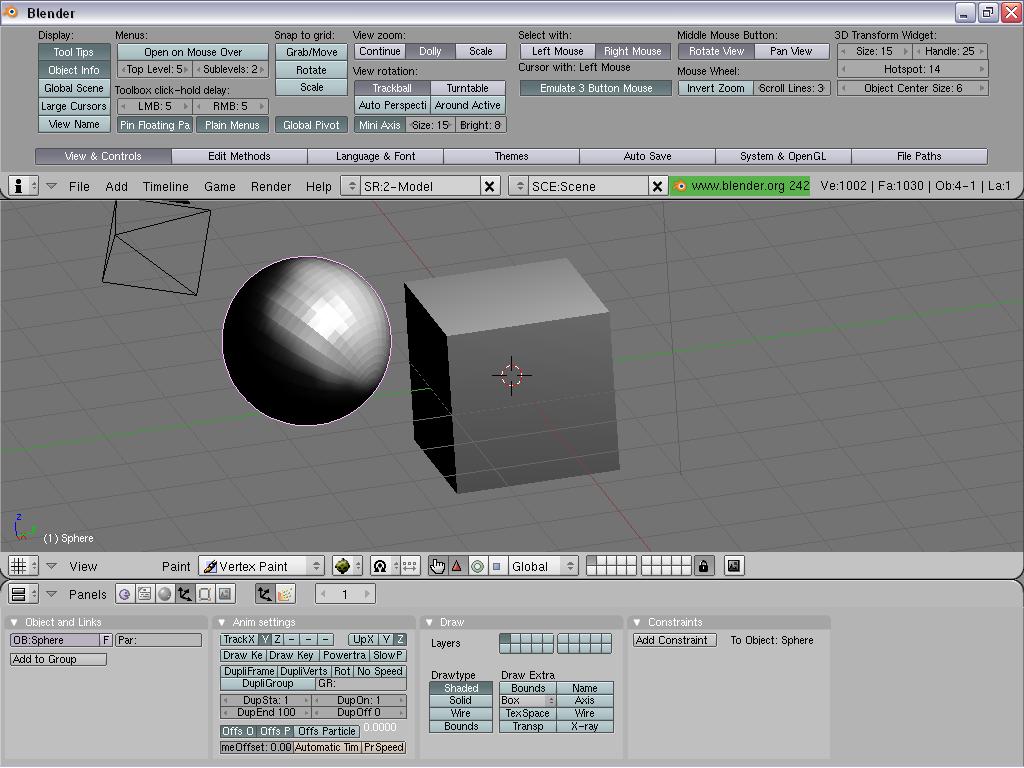The height and width of the screenshot is (768, 1024).
Task: Click the Global Pivot button
Action: click(312, 125)
